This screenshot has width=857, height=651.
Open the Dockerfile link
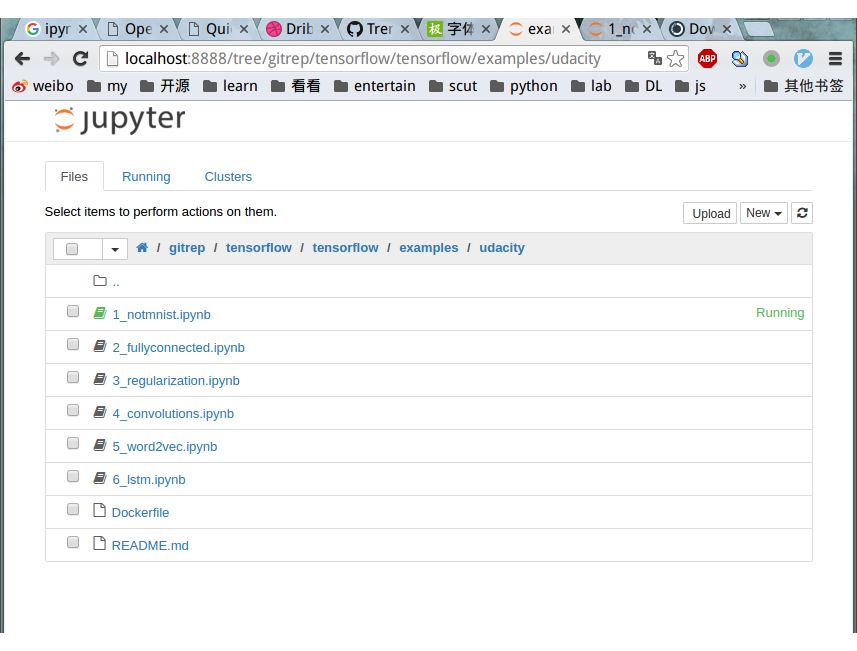coord(140,513)
